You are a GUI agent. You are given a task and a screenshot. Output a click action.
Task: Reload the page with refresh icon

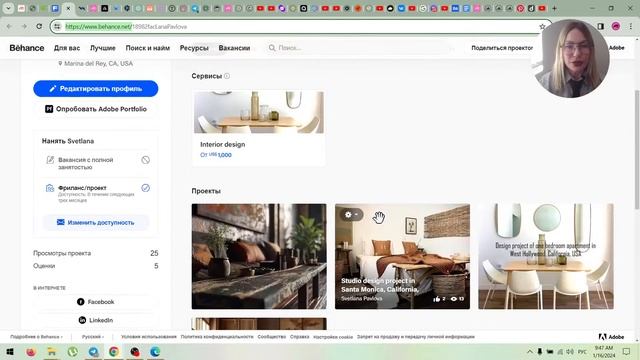click(39, 27)
